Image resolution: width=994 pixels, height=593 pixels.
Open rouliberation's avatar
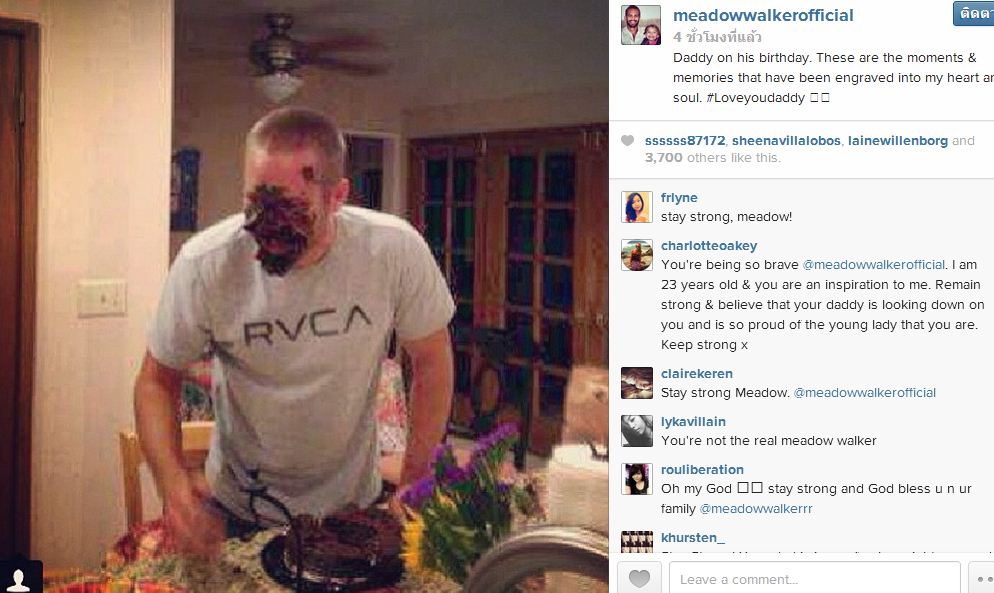click(636, 479)
